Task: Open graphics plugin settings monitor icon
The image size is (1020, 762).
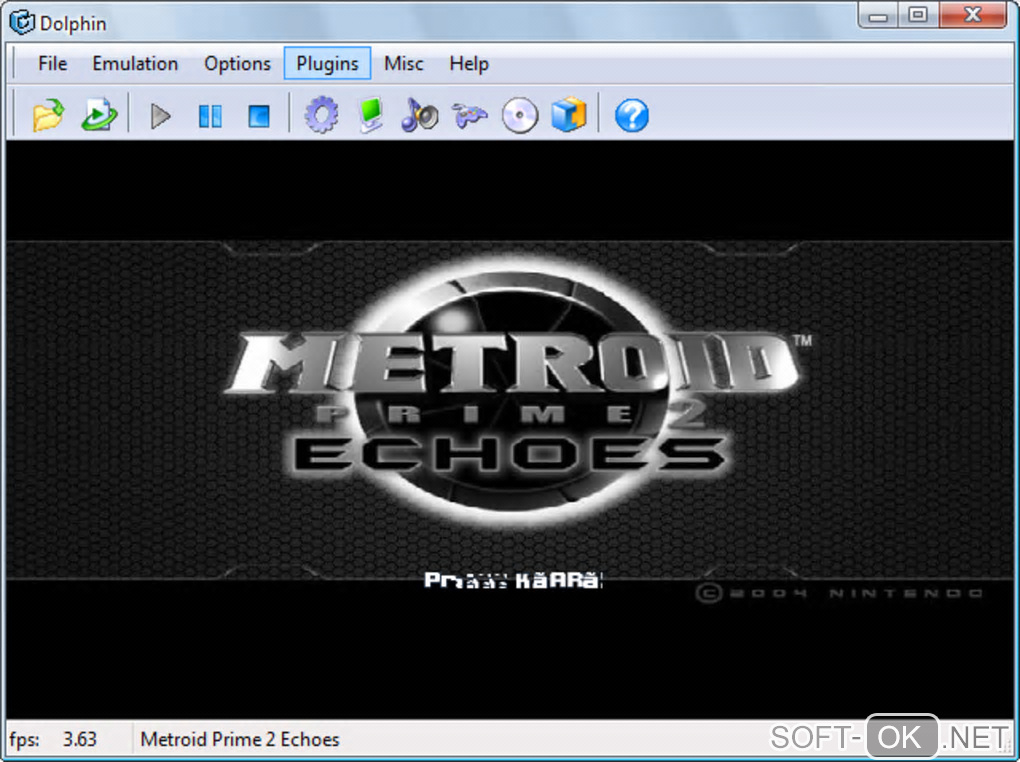Action: (371, 115)
